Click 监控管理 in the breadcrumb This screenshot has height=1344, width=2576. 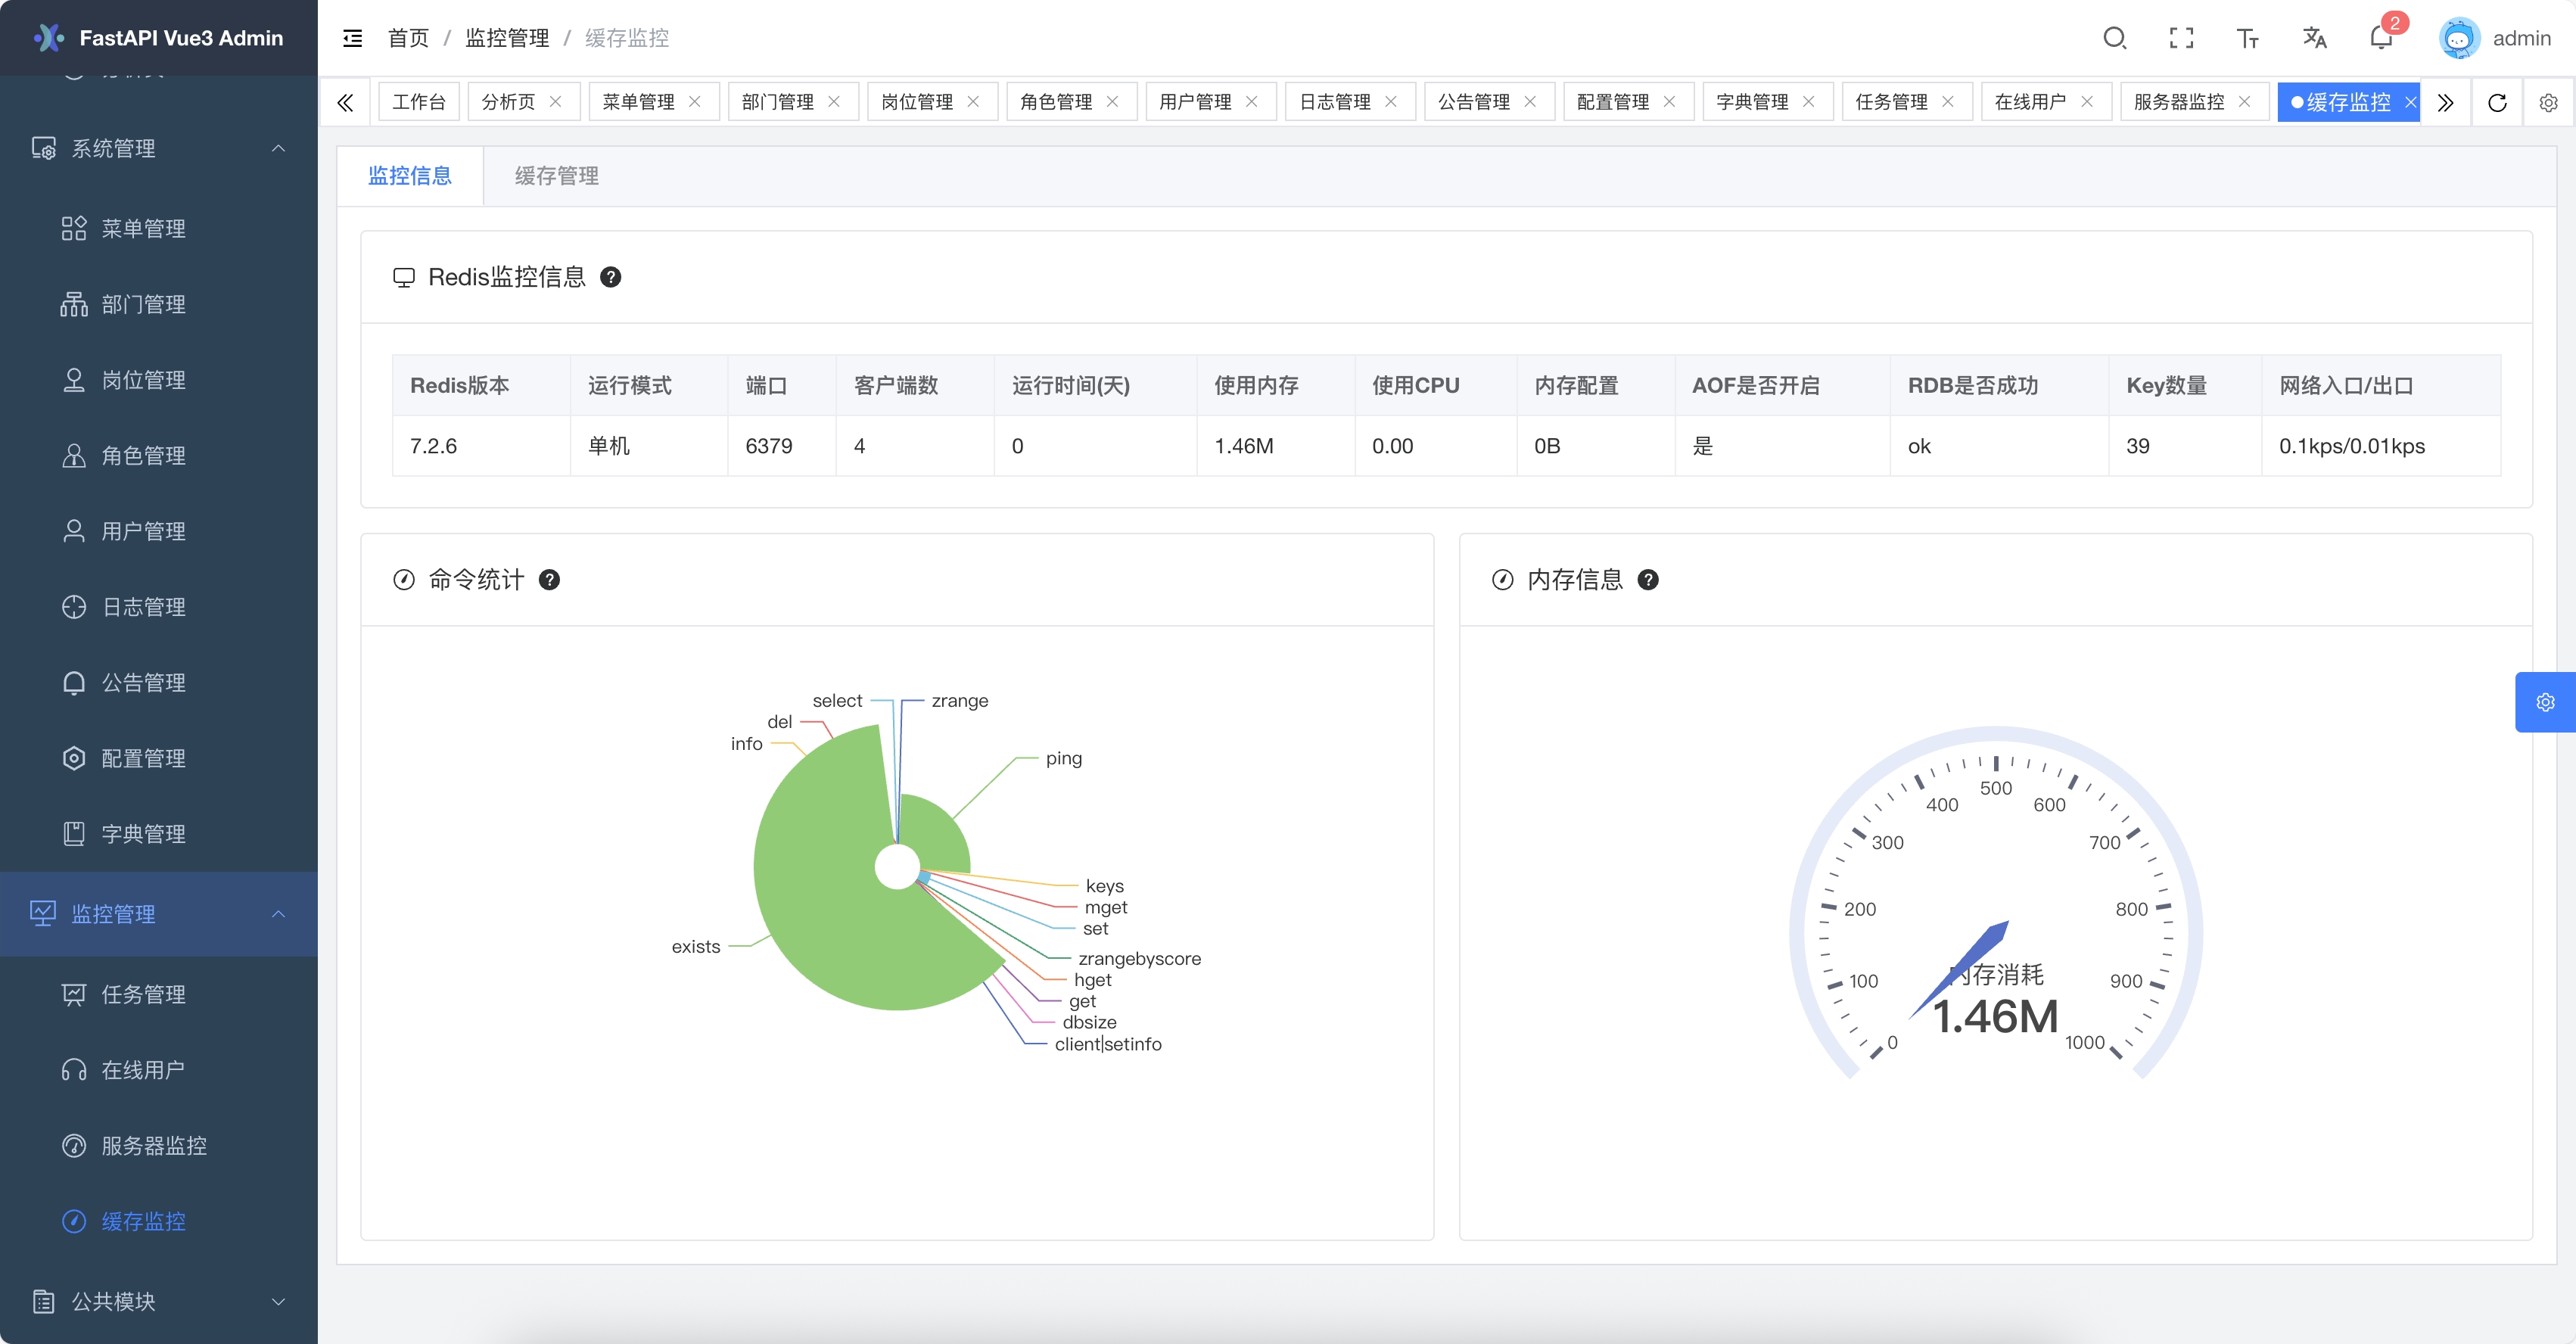(507, 38)
